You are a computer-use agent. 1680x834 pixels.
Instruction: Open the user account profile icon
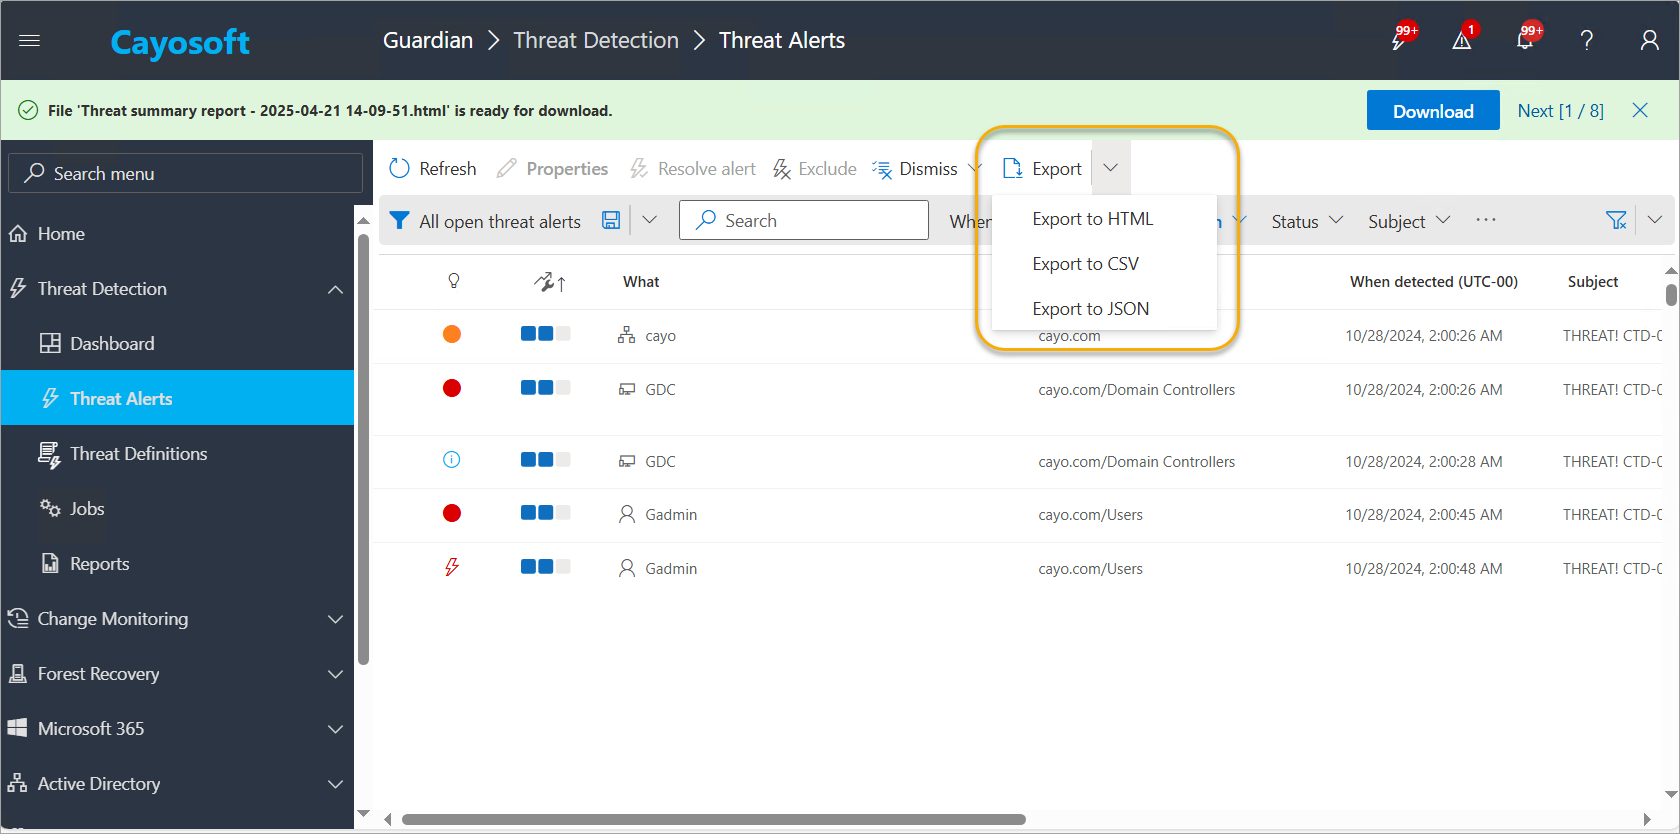click(x=1650, y=40)
